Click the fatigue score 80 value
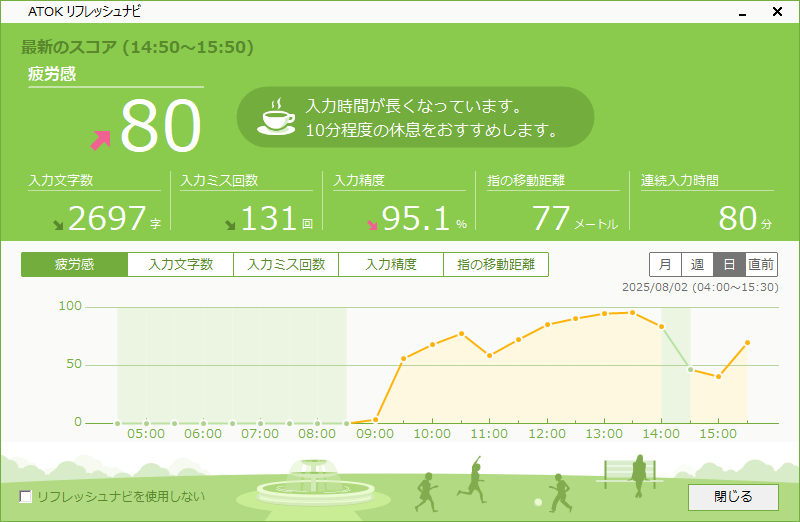 (160, 126)
